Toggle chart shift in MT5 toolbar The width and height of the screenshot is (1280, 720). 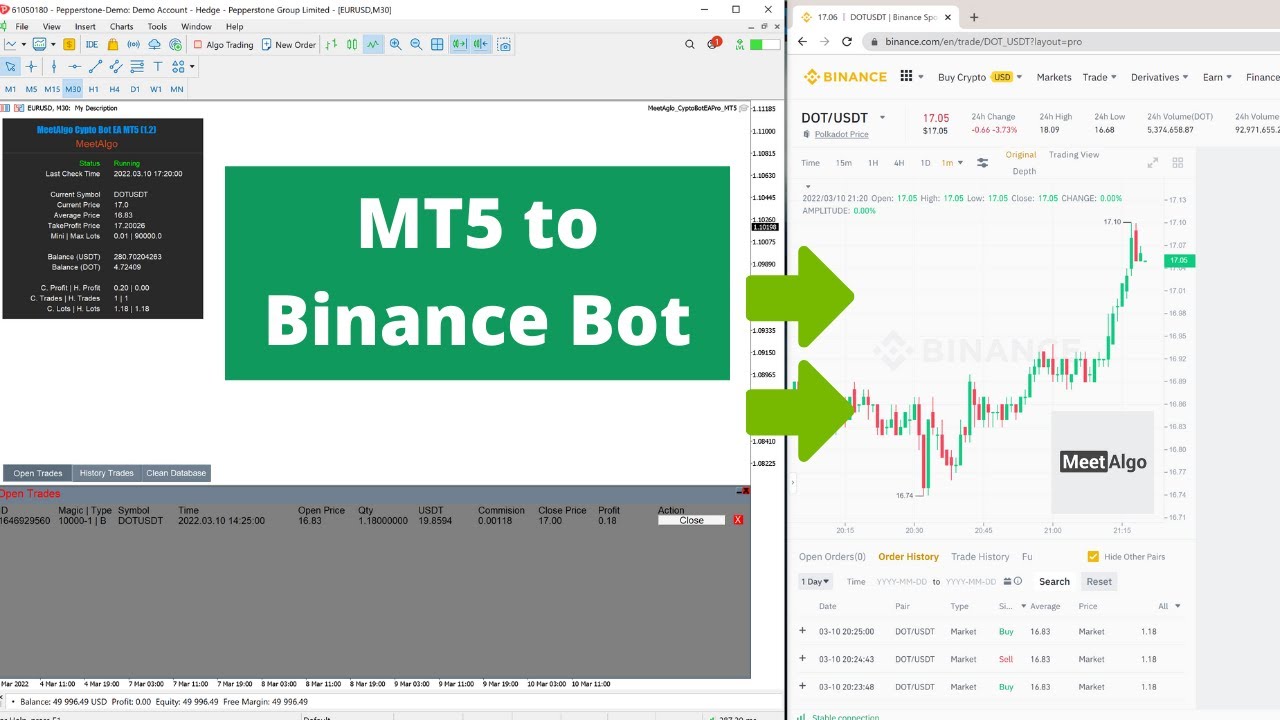(481, 44)
